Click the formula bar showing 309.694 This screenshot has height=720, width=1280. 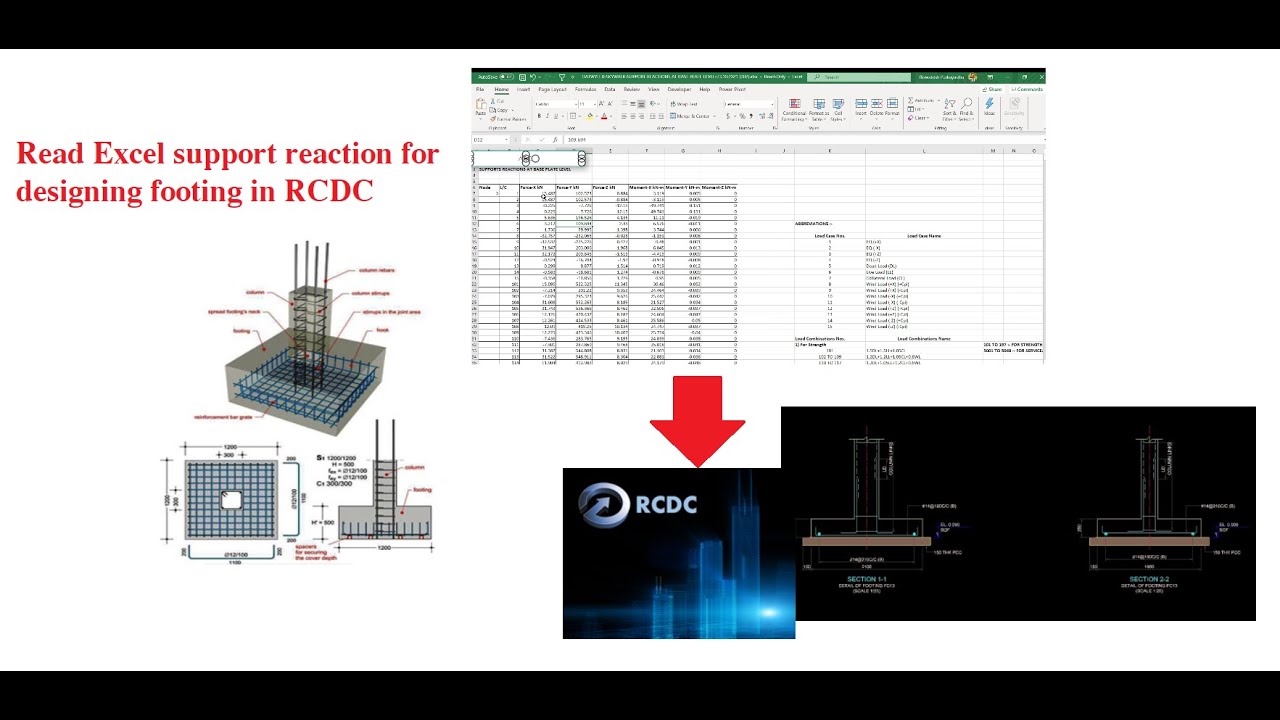805,140
